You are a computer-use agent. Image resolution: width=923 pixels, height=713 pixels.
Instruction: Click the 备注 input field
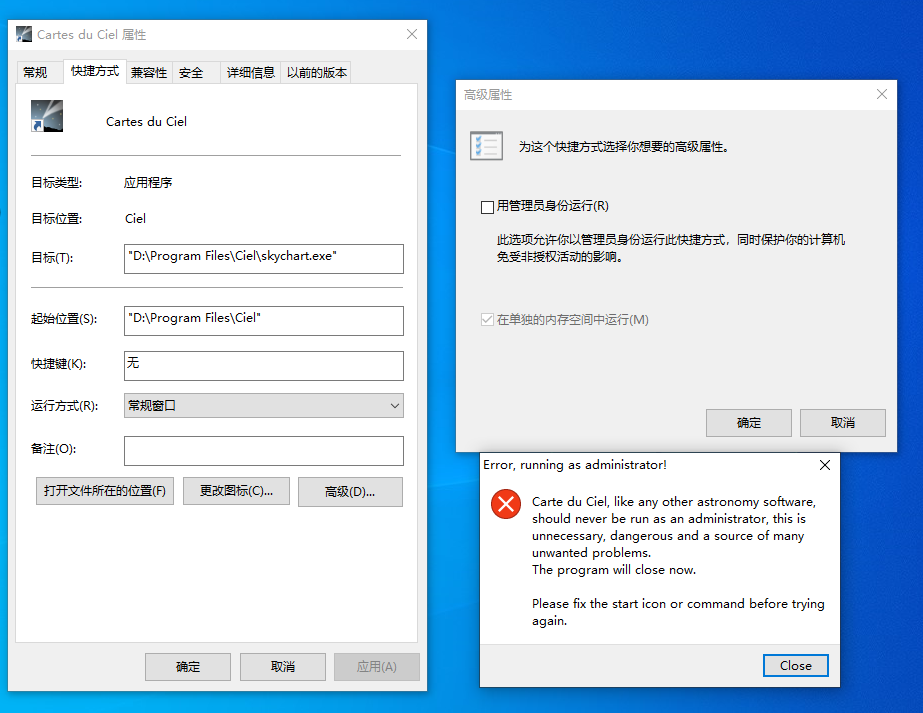click(x=264, y=450)
